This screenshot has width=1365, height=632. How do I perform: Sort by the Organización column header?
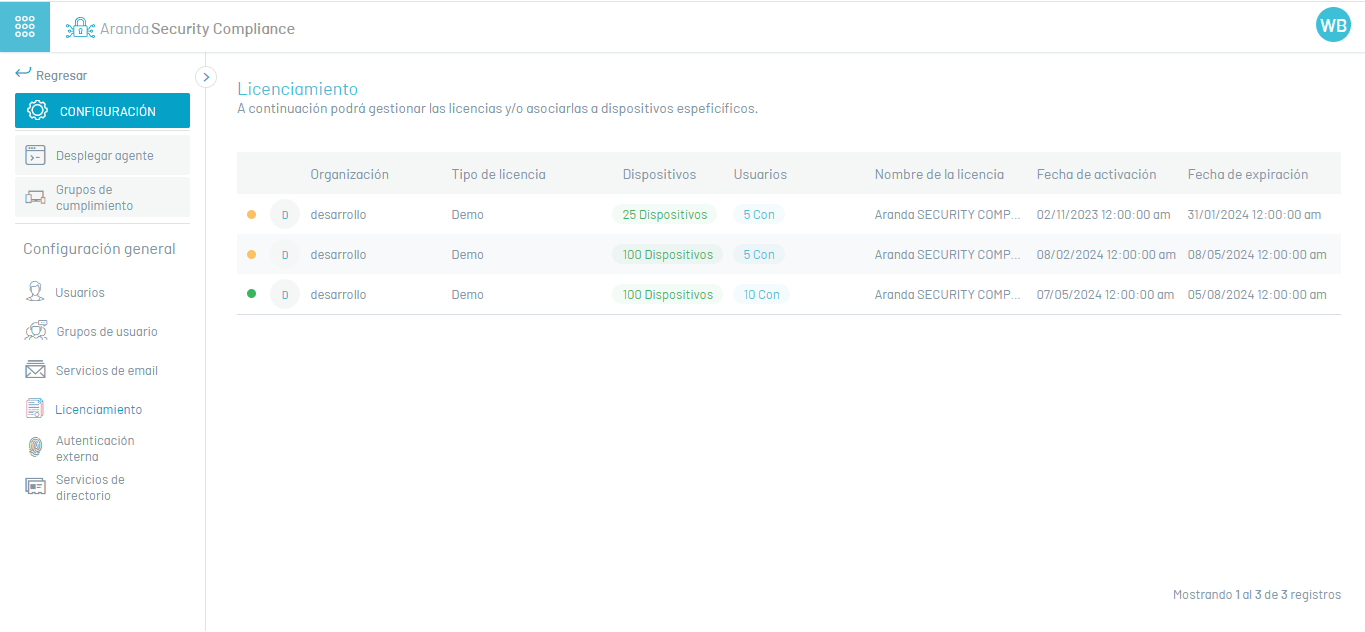point(349,174)
